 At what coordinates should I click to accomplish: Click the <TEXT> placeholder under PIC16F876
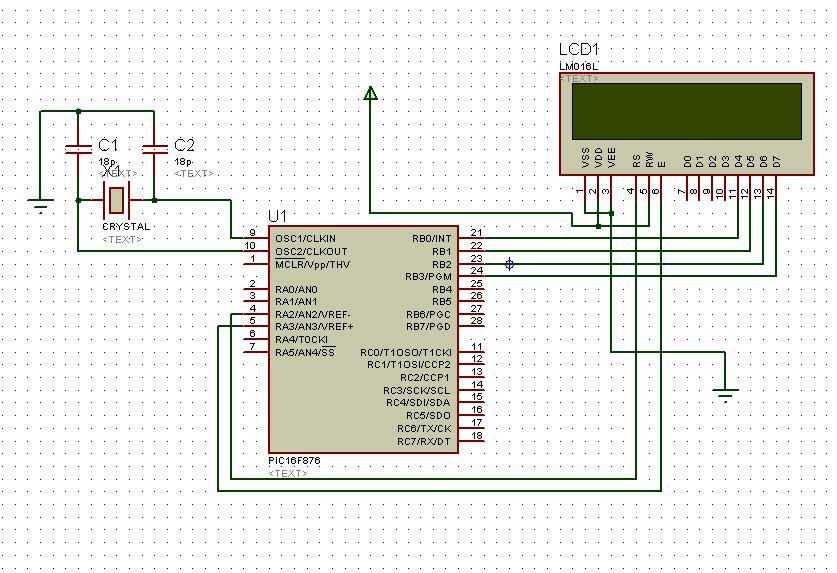288,473
